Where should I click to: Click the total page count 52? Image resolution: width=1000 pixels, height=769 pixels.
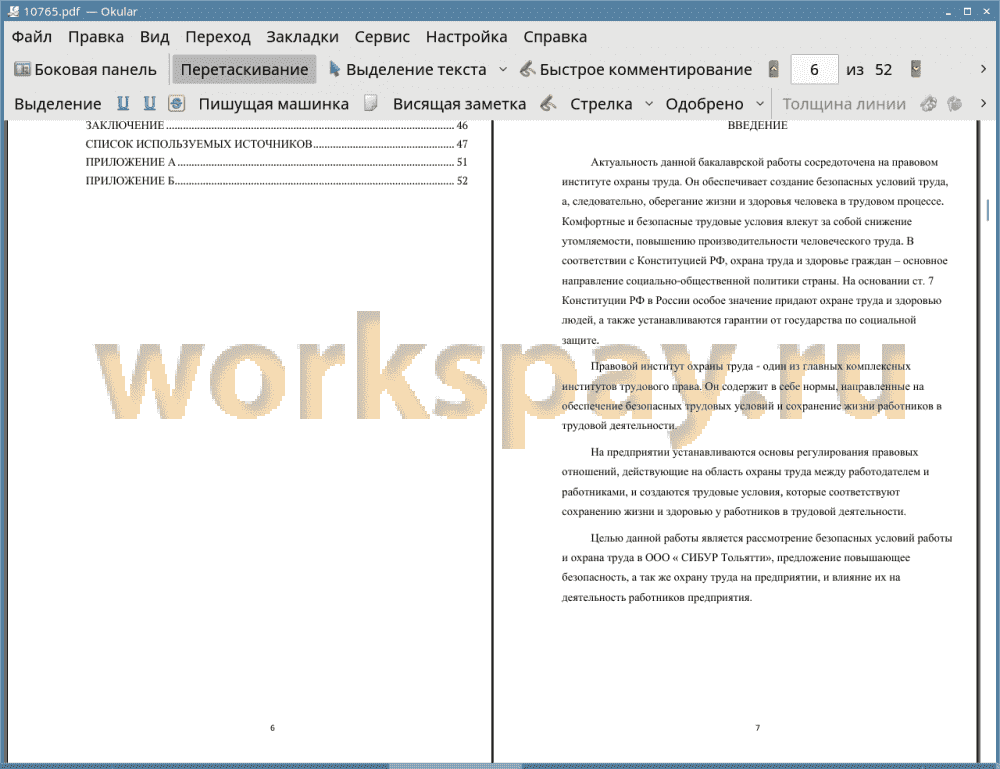click(x=883, y=70)
